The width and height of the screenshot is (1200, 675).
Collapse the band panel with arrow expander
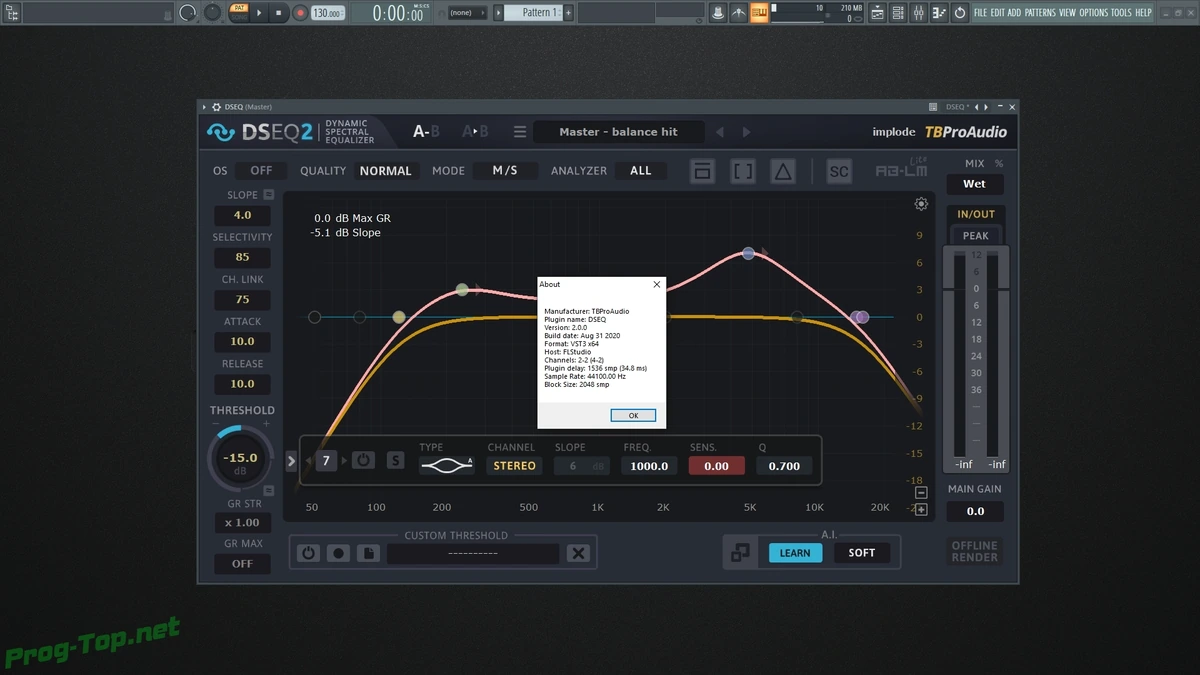point(292,461)
